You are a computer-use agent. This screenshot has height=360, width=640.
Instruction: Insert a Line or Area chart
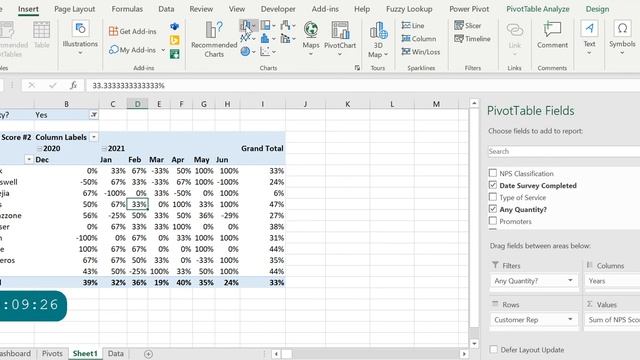point(248,38)
